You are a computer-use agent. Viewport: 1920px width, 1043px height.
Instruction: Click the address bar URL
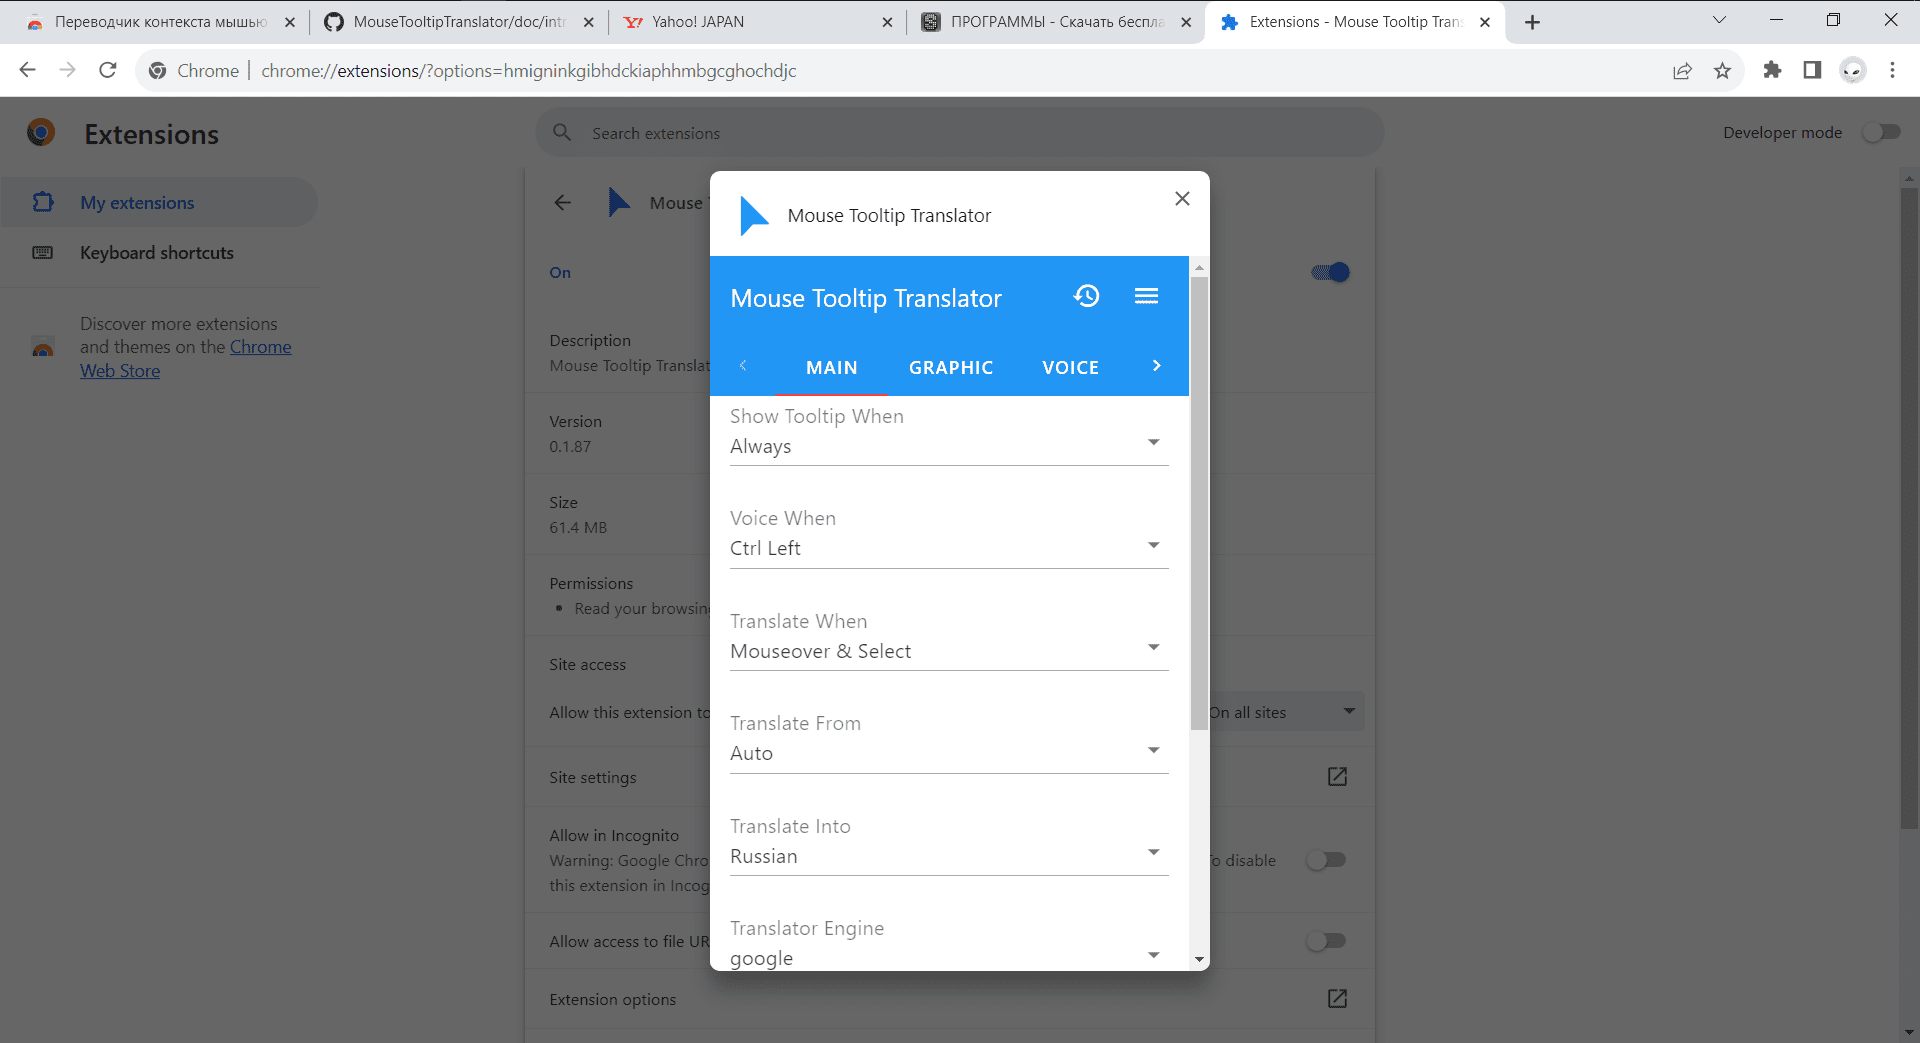(528, 71)
